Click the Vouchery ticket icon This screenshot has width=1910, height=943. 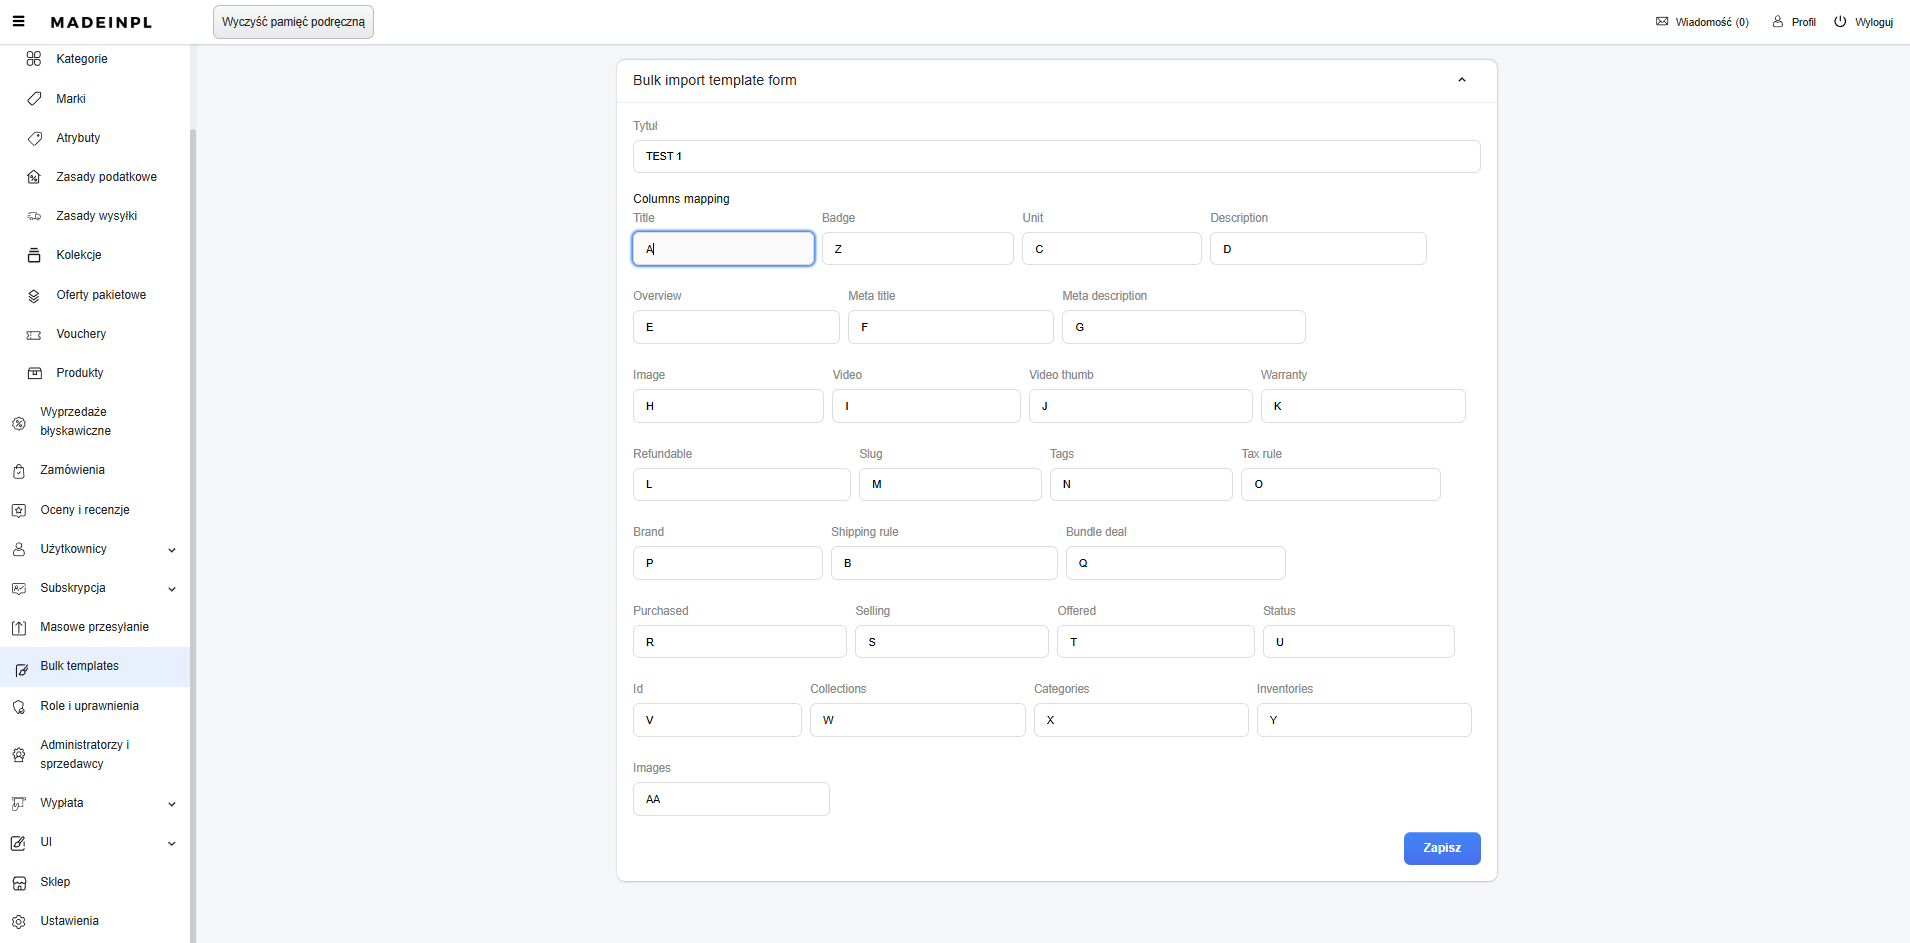coord(34,335)
